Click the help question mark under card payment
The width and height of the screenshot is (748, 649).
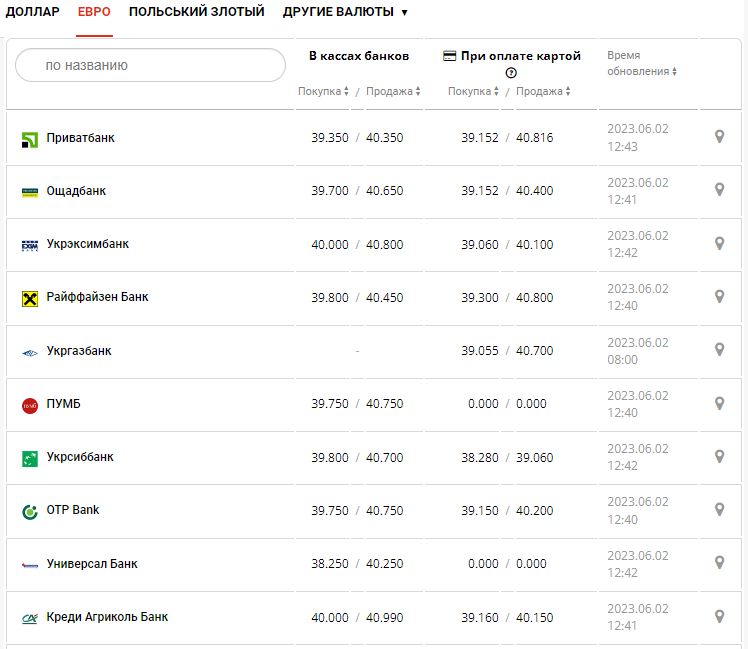click(x=511, y=73)
